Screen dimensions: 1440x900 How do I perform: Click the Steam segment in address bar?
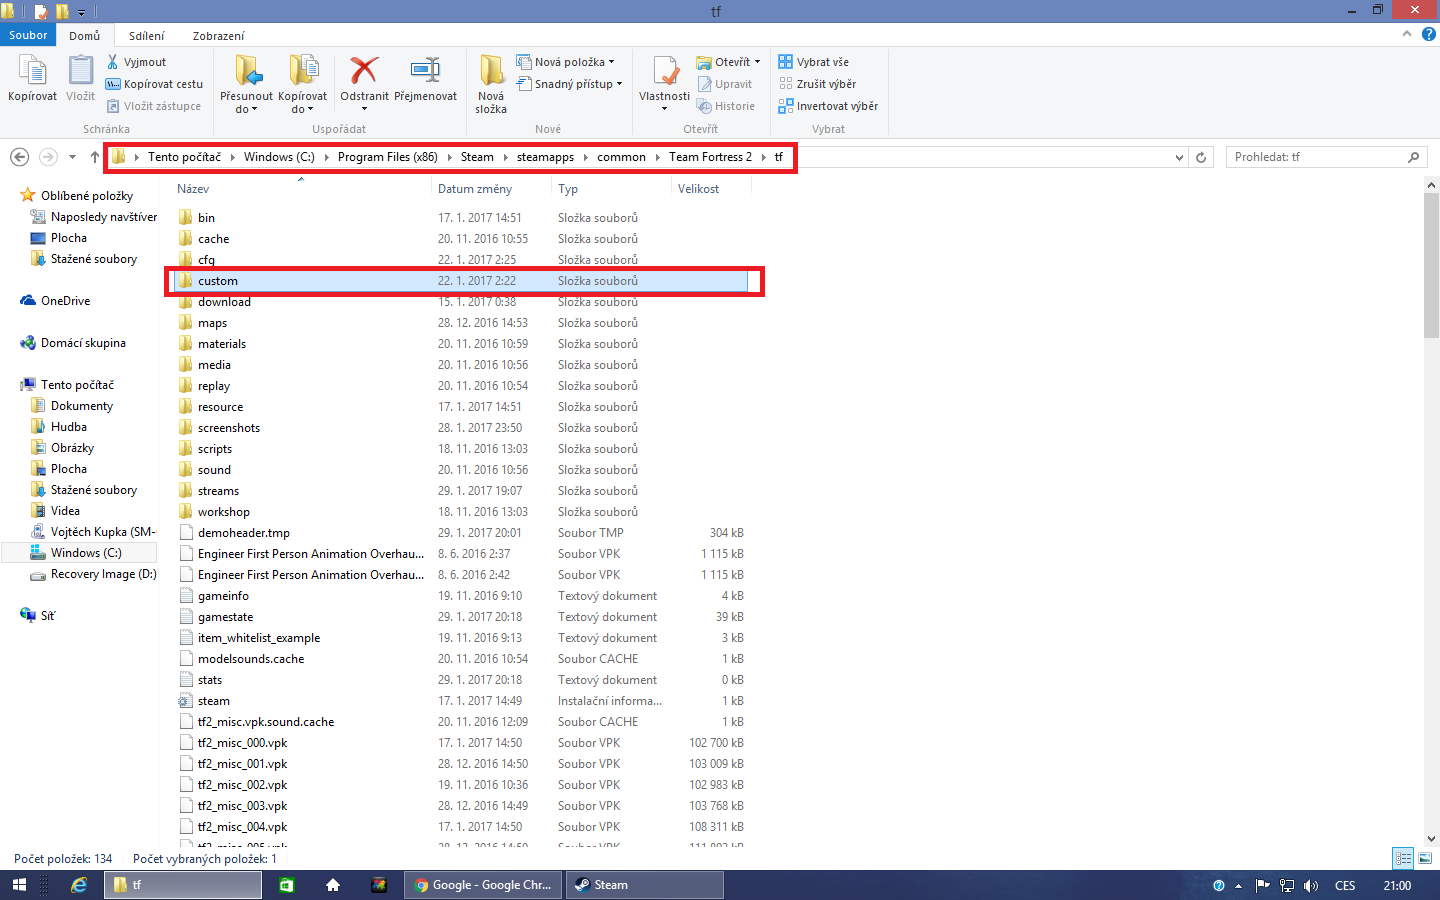pos(477,157)
